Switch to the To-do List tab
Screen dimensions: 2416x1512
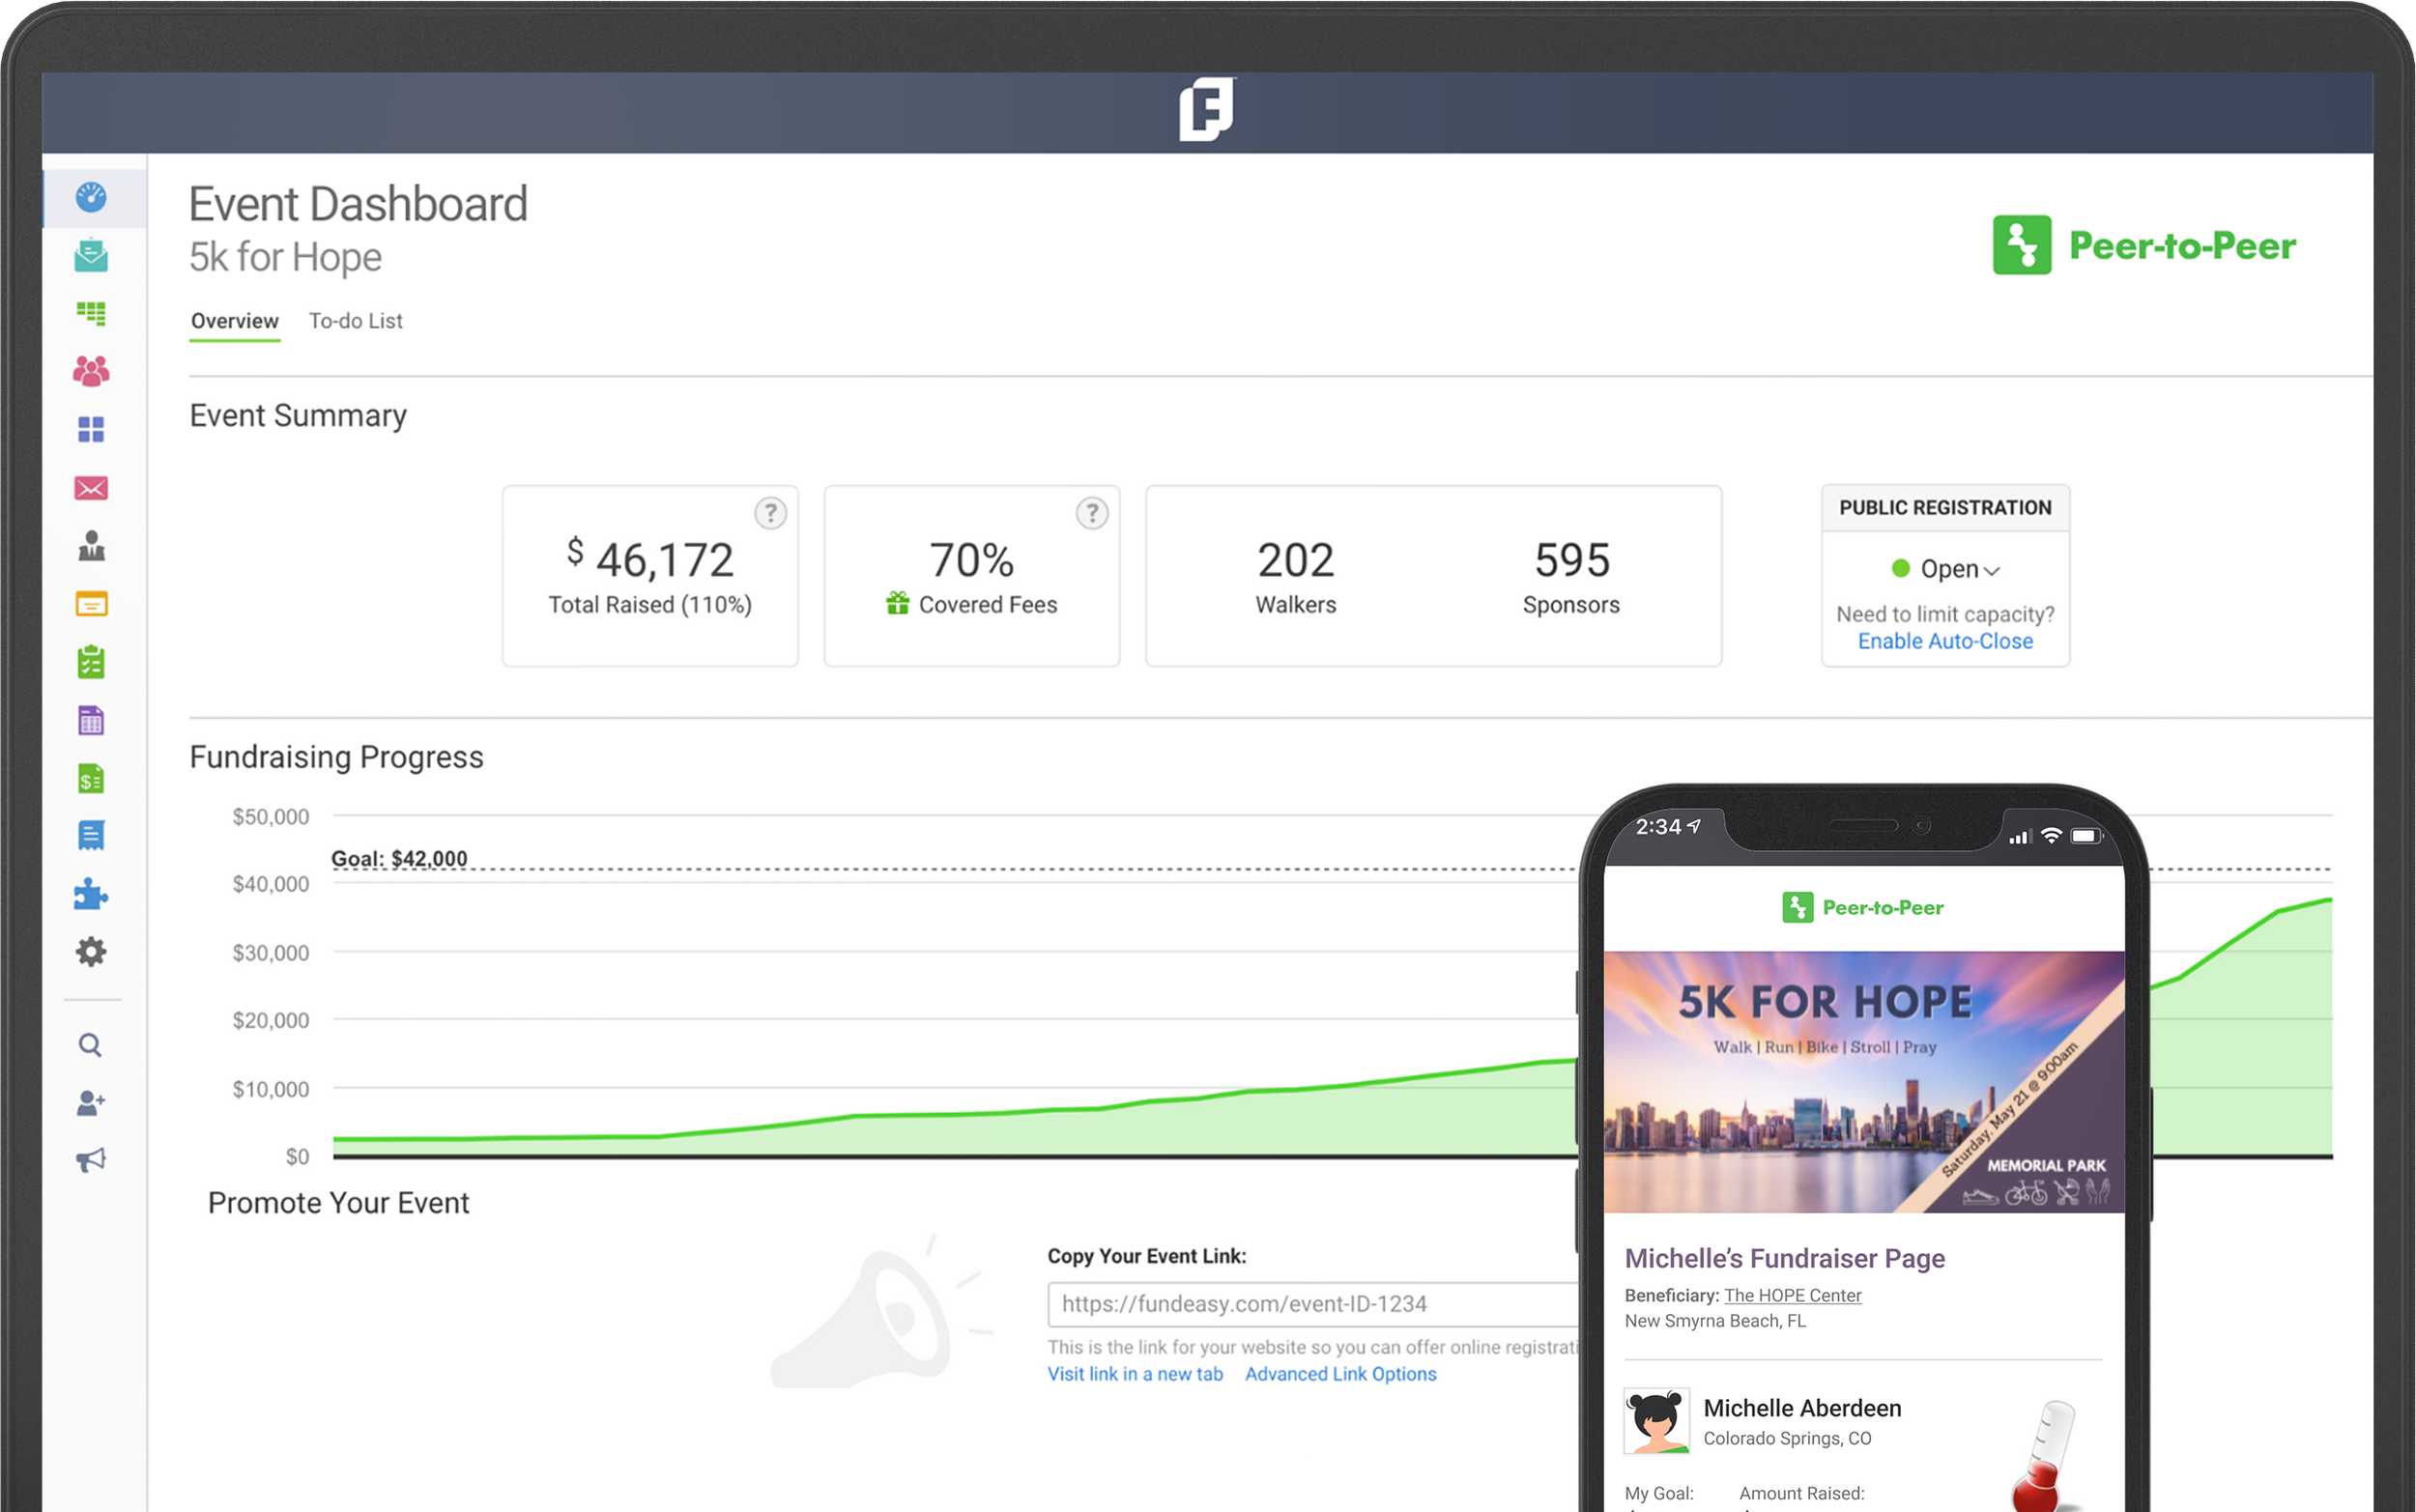[x=355, y=321]
